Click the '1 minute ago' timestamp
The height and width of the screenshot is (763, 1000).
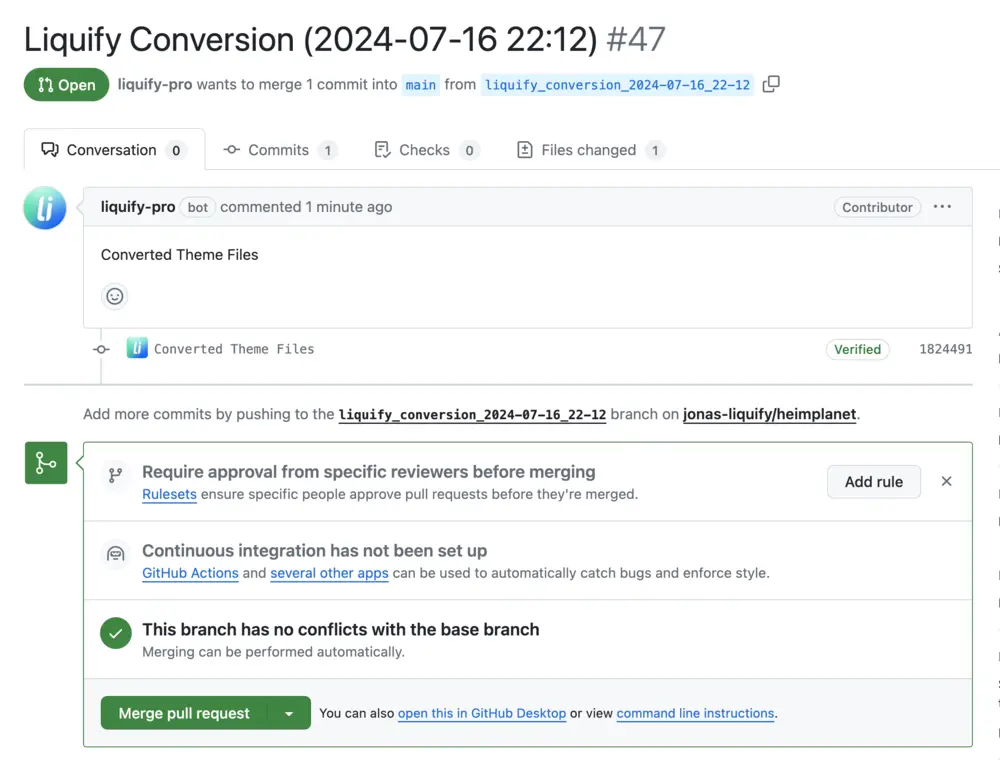(x=348, y=207)
